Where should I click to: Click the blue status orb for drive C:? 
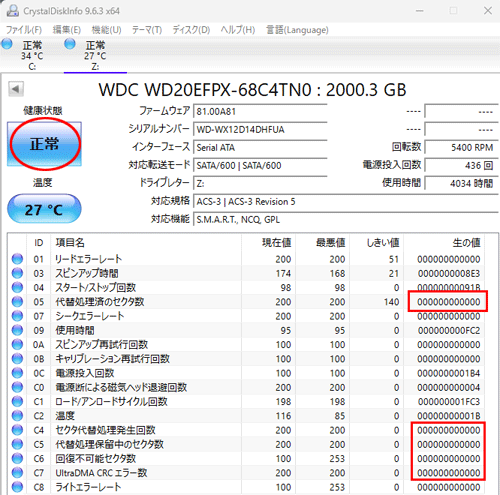7,44
